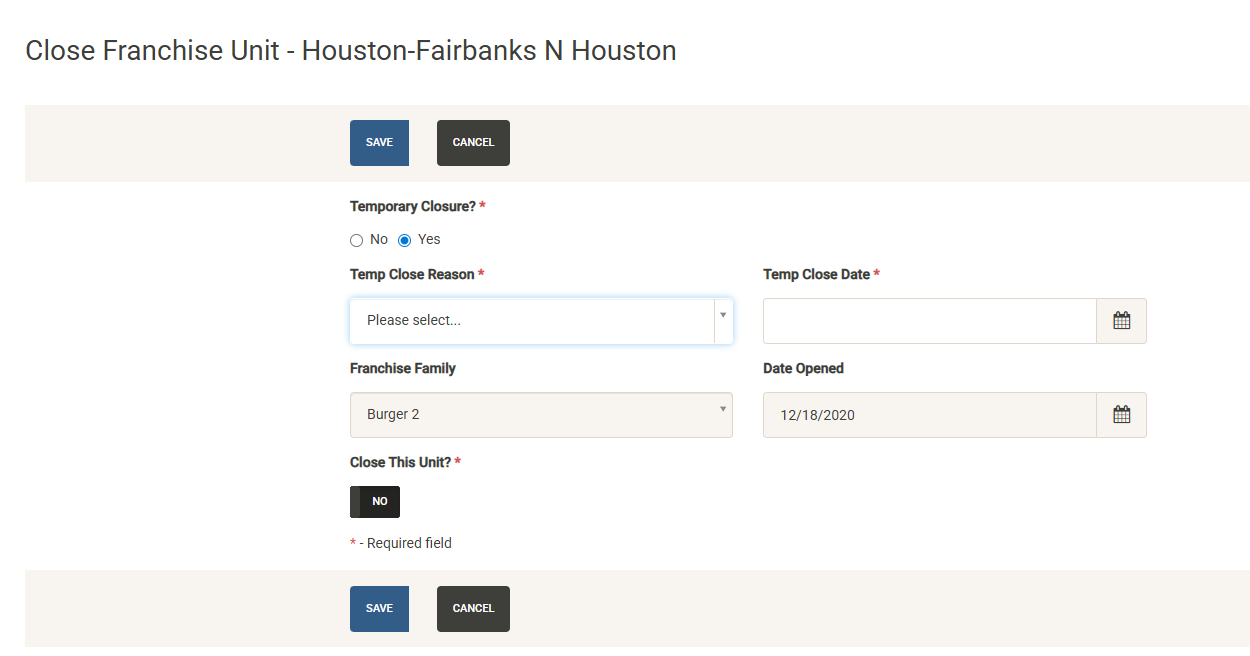1250x656 pixels.
Task: Click the Date Opened field showing 12/18/2020
Action: tap(929, 415)
